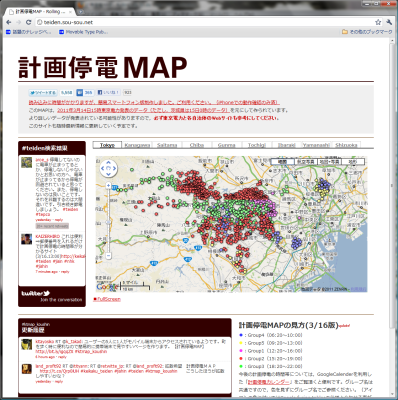398x400 pixels.
Task: Switch to the Kanagawa tab
Action: [x=137, y=145]
